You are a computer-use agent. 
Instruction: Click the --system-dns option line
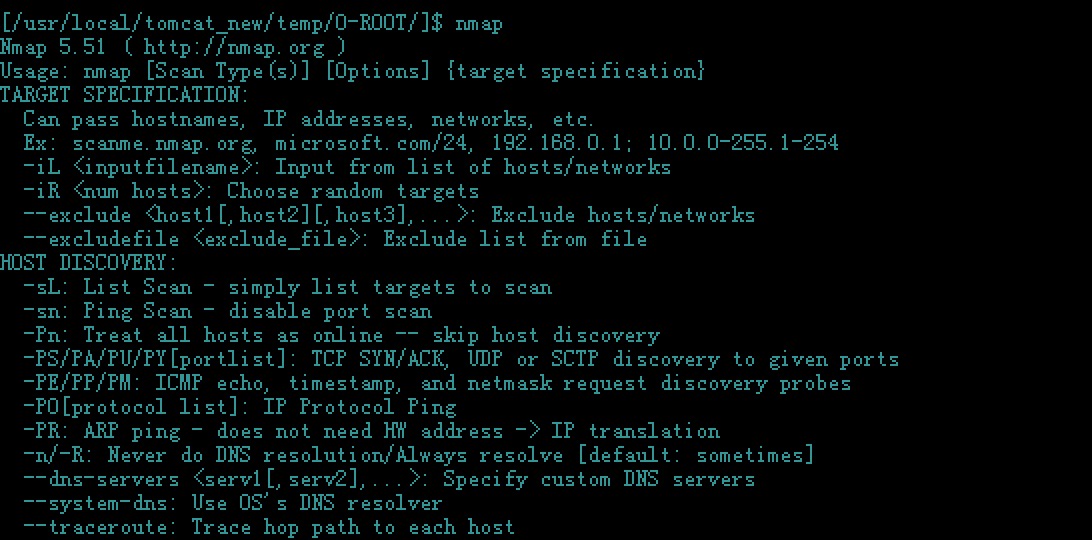tap(233, 503)
